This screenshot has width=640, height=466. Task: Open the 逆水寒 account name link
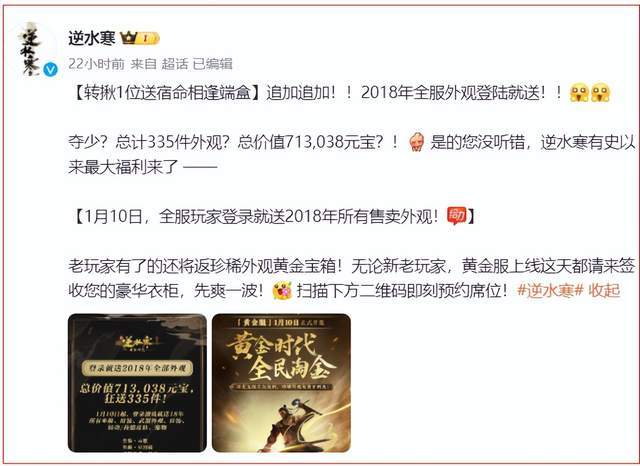pyautogui.click(x=92, y=39)
